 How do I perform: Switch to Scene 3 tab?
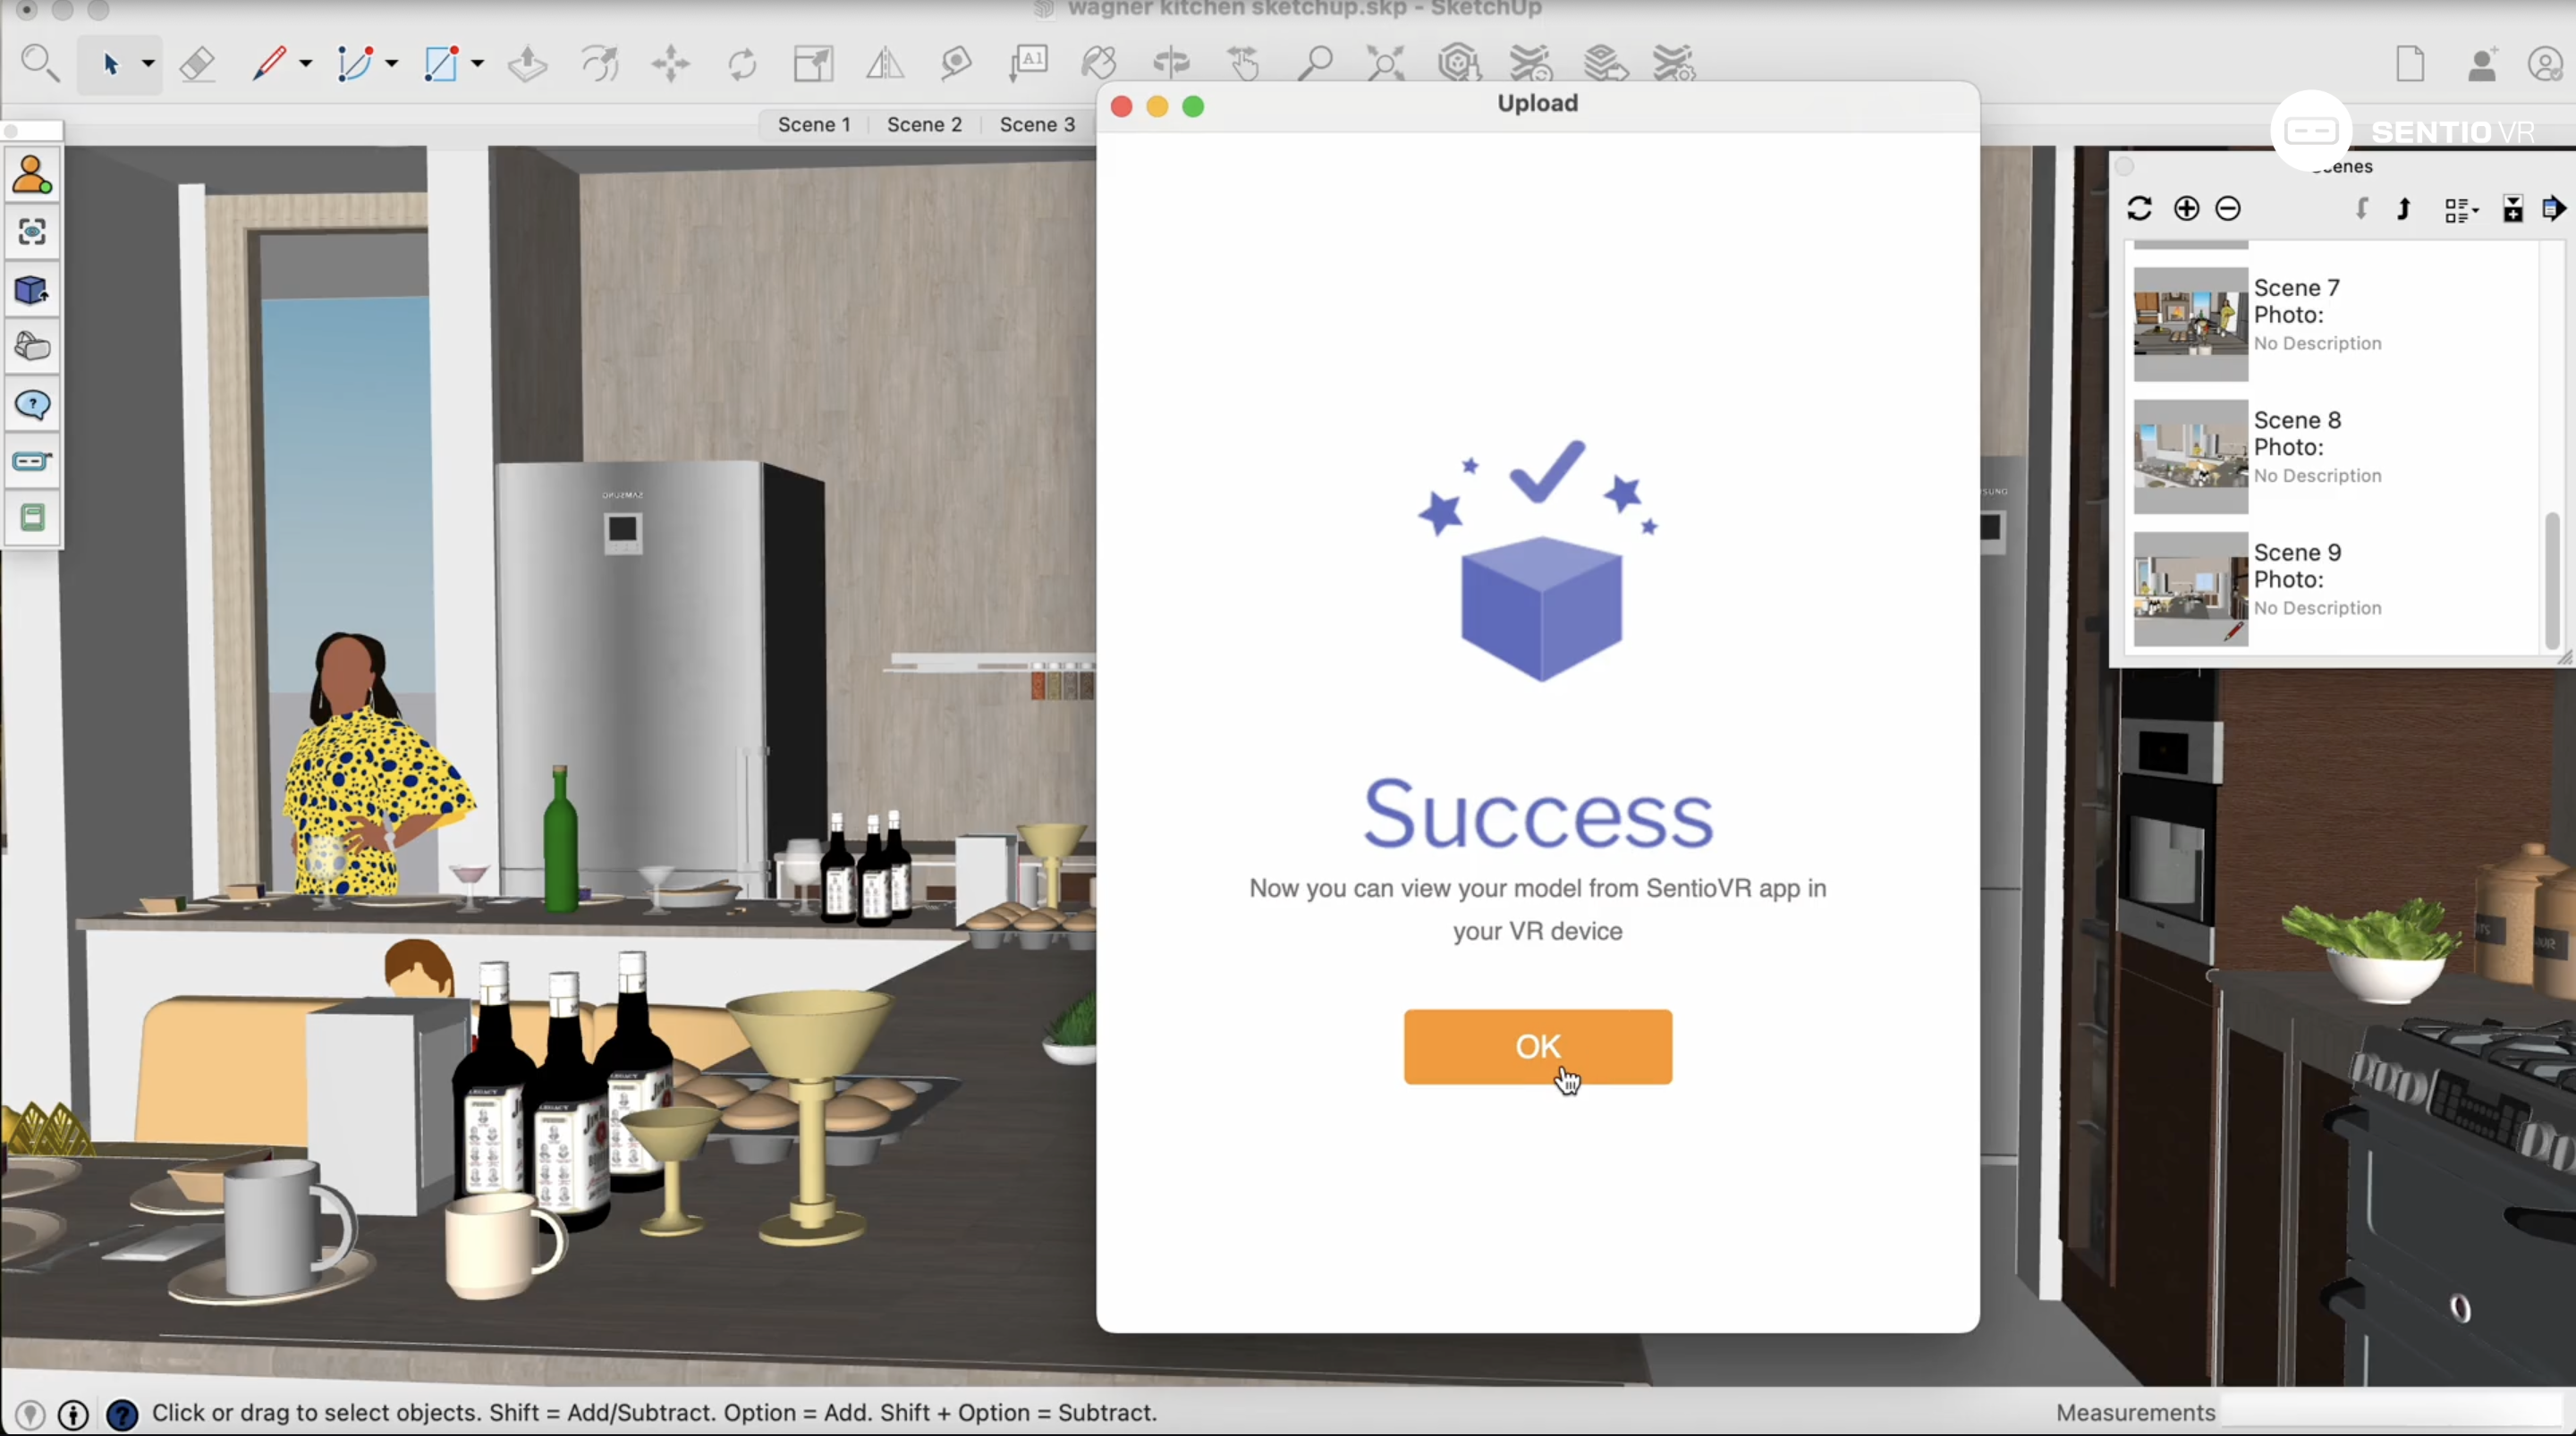pyautogui.click(x=1037, y=124)
